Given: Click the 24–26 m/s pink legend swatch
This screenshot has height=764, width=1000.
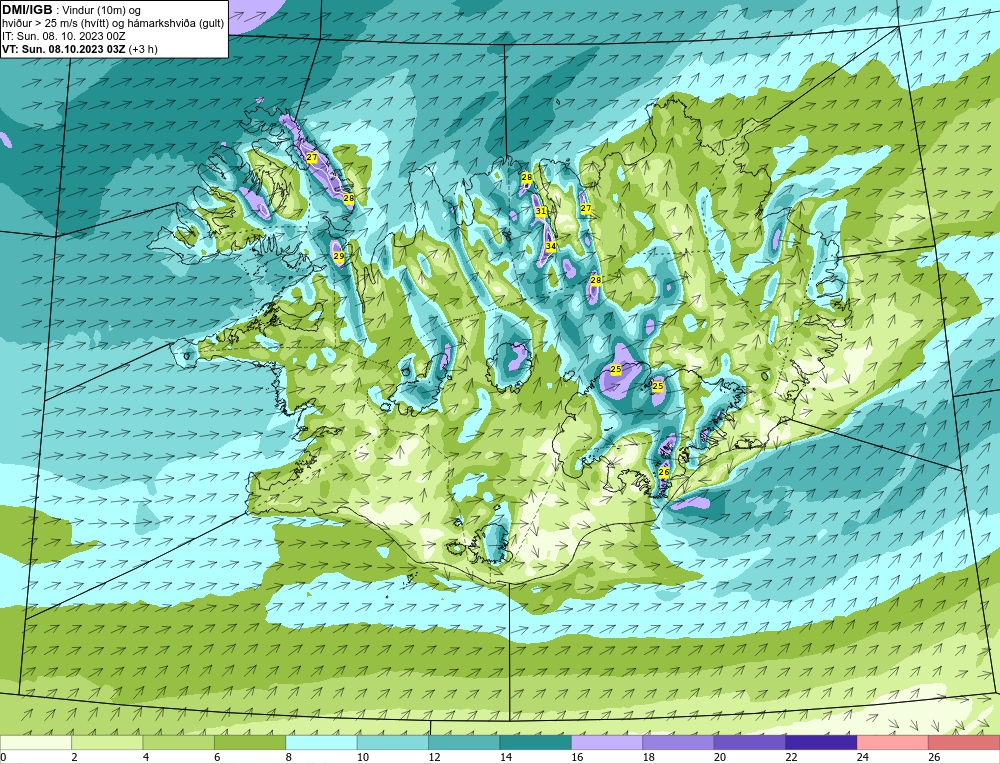Looking at the screenshot, I should click(x=893, y=742).
